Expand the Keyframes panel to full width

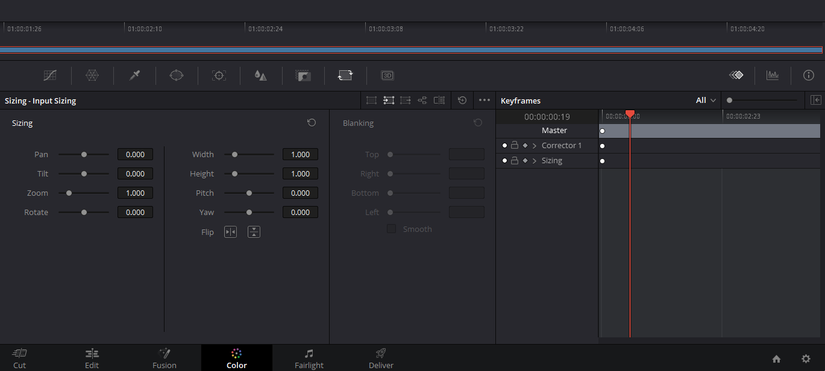coord(816,100)
